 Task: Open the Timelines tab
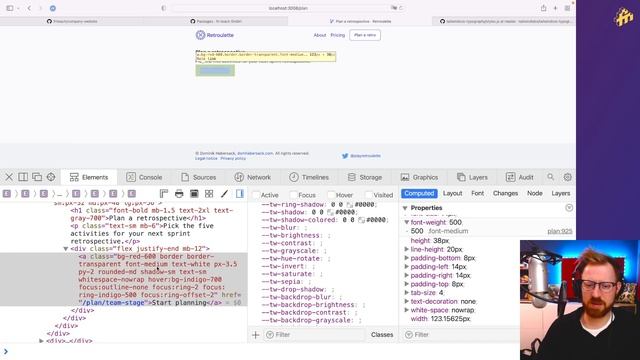coord(309,177)
